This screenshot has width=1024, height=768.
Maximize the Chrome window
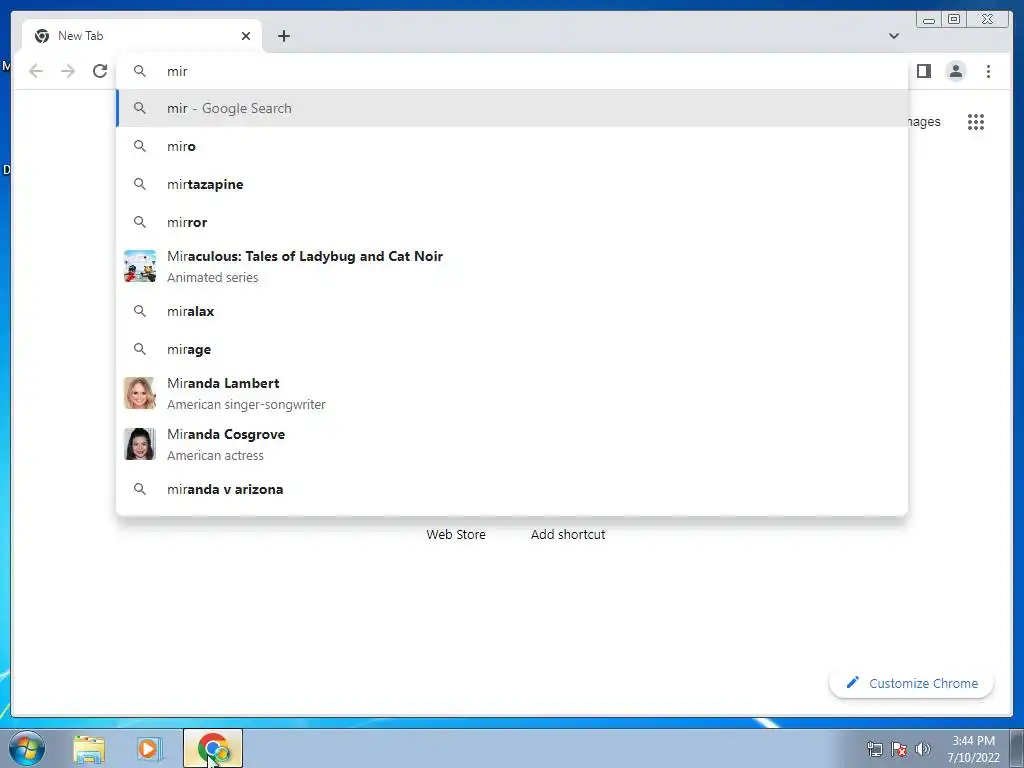(954, 19)
